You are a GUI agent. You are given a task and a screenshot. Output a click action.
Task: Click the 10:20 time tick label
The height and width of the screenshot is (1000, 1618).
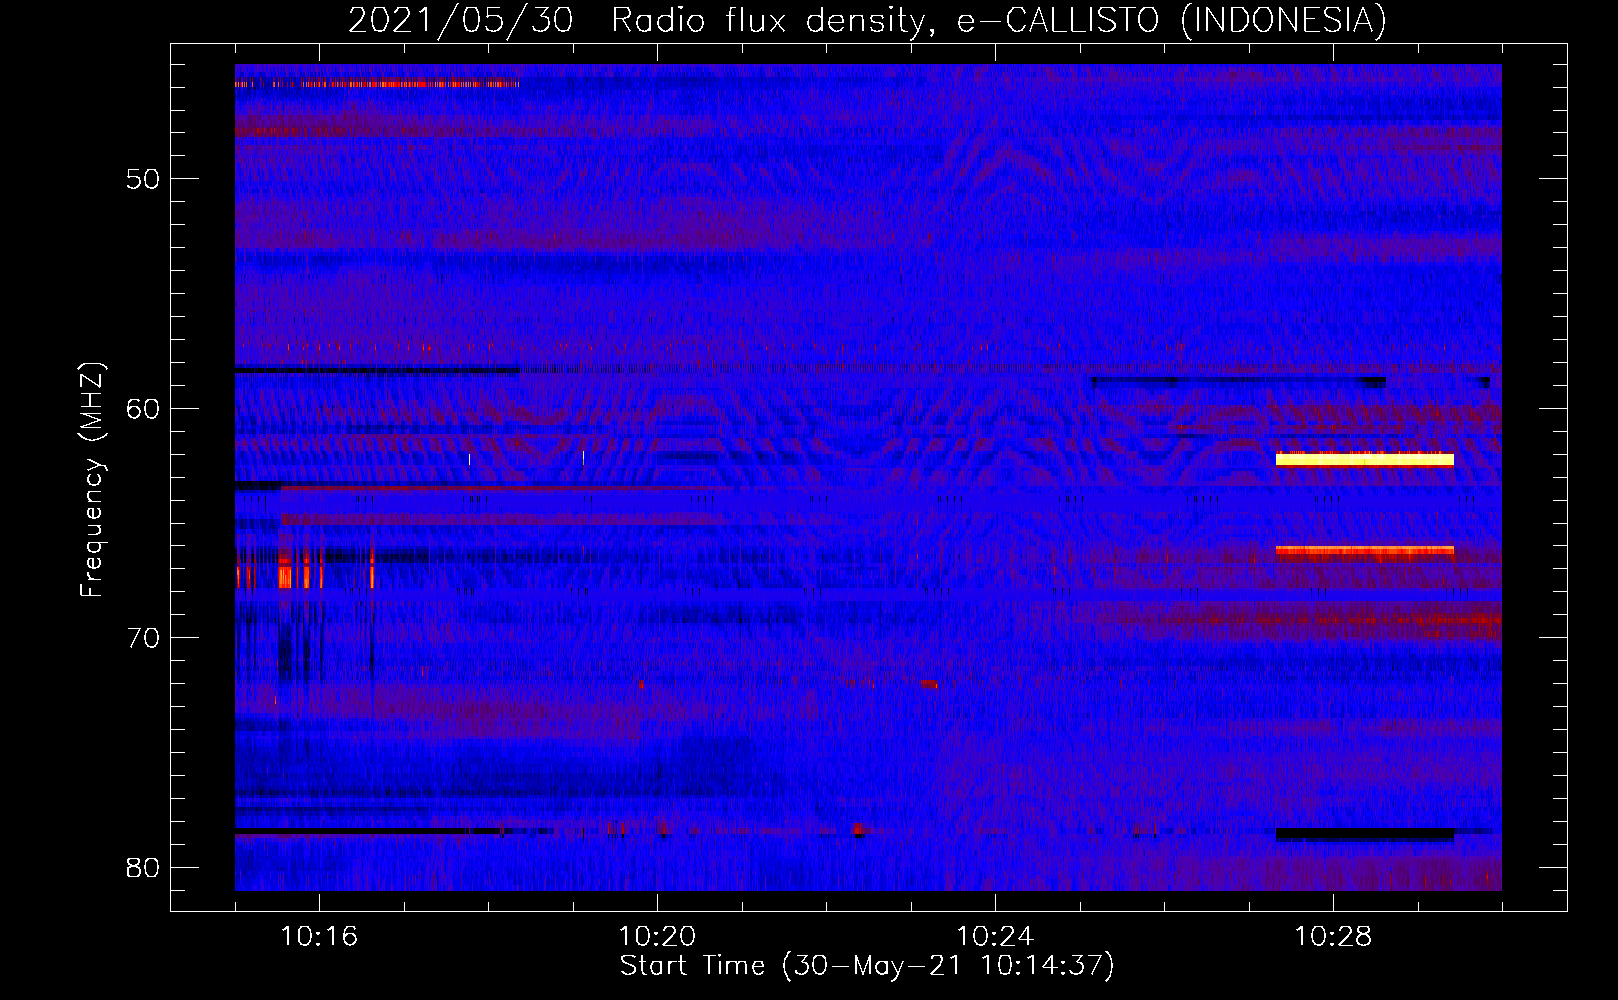click(x=657, y=937)
